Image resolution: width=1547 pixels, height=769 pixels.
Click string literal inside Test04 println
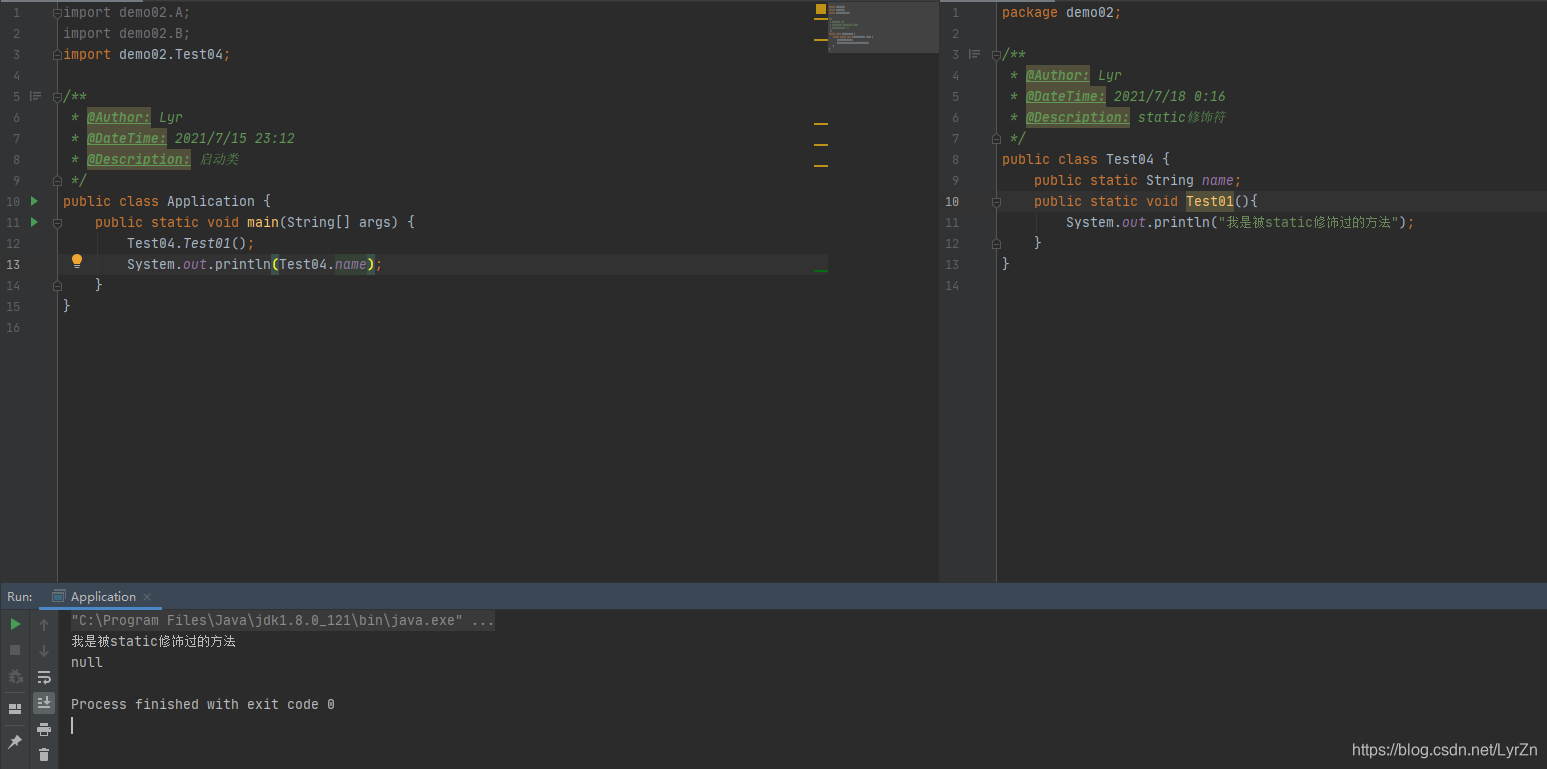pyautogui.click(x=1306, y=222)
